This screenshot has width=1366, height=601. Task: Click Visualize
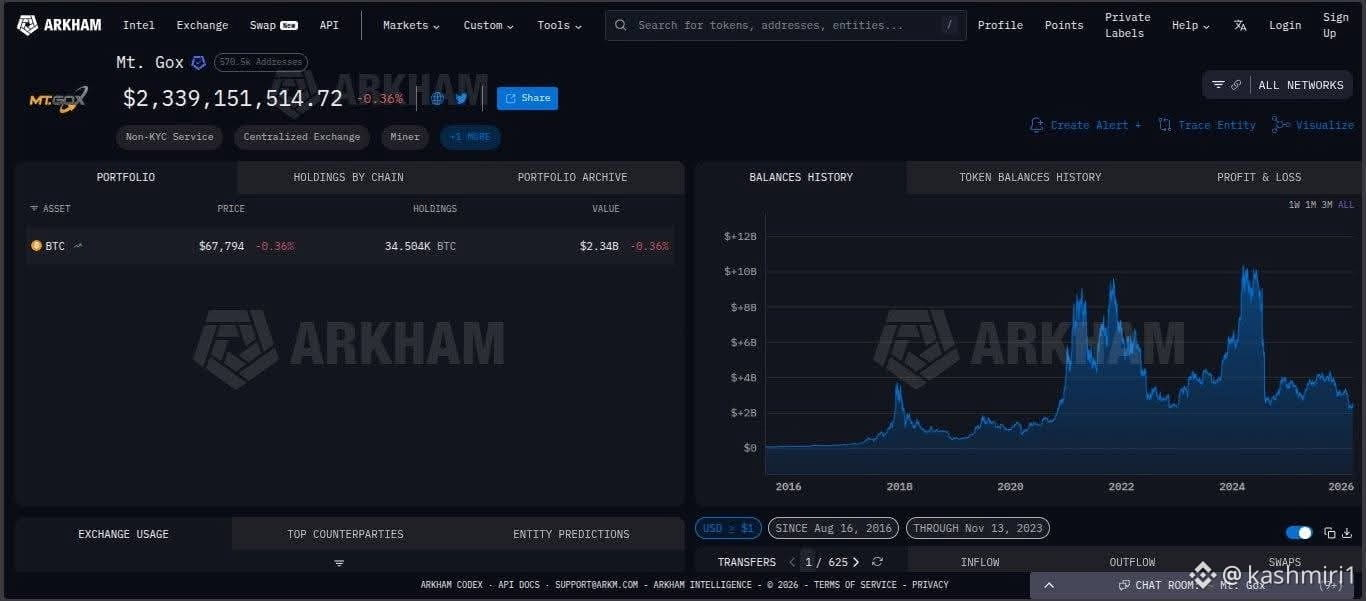(1313, 125)
